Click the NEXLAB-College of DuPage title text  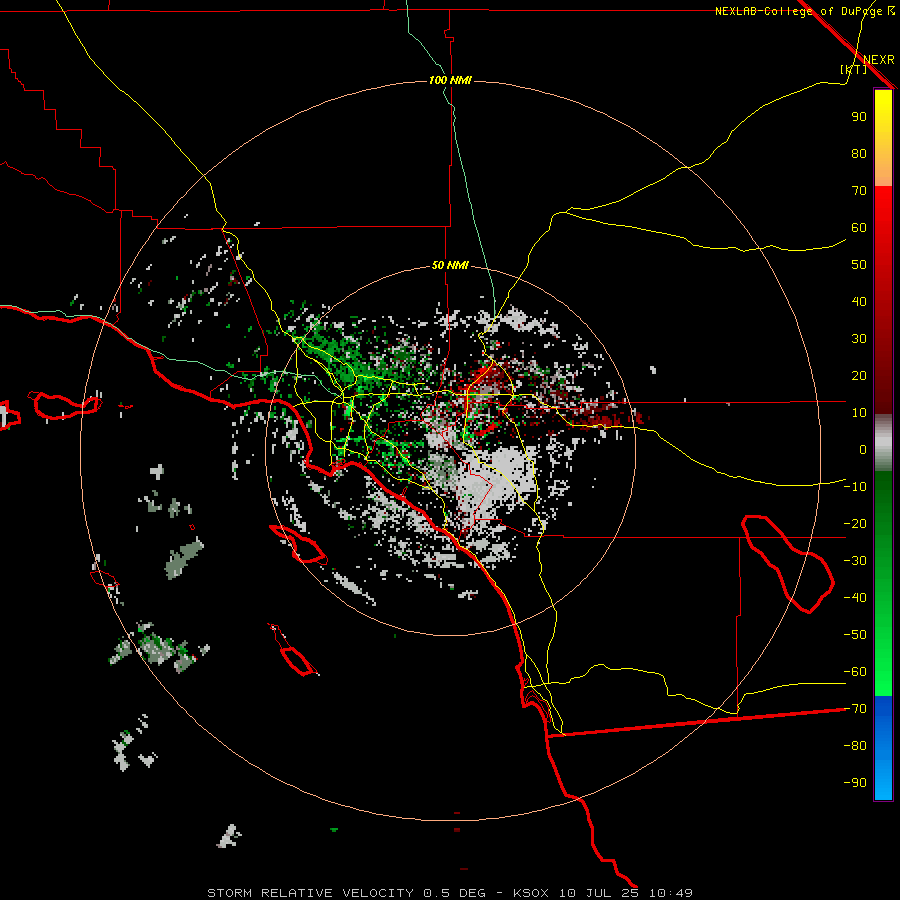[x=798, y=11]
